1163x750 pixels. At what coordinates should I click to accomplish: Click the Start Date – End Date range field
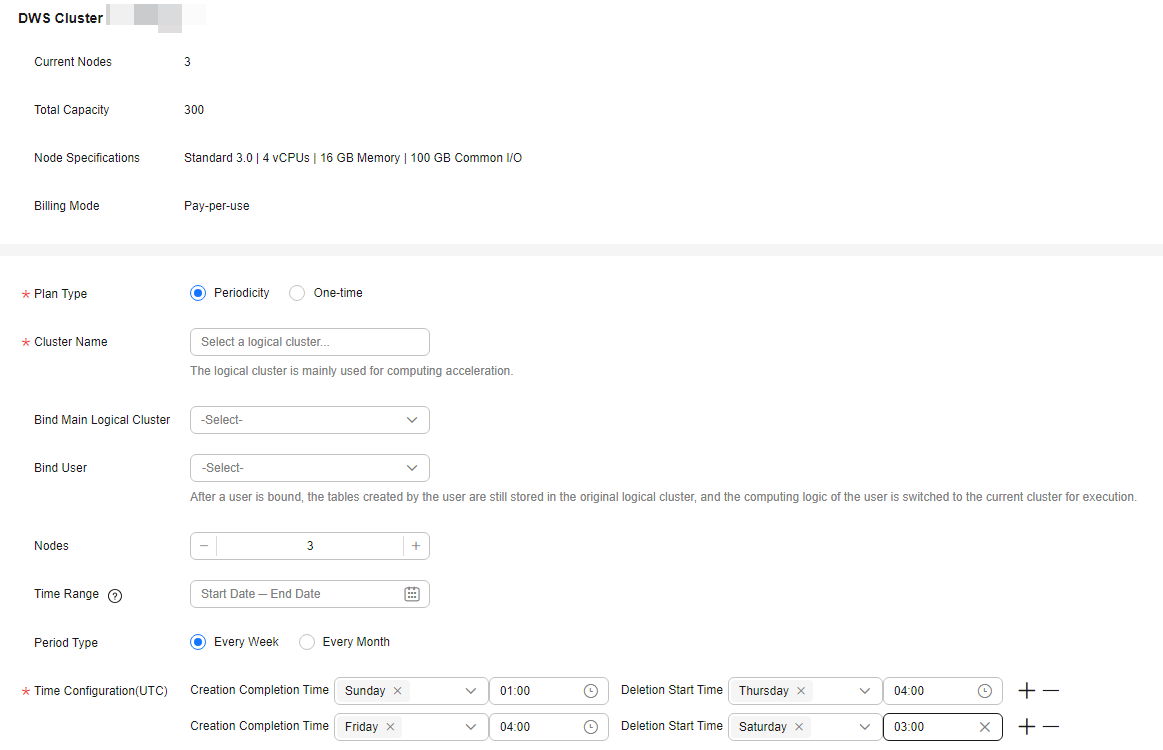[295, 594]
